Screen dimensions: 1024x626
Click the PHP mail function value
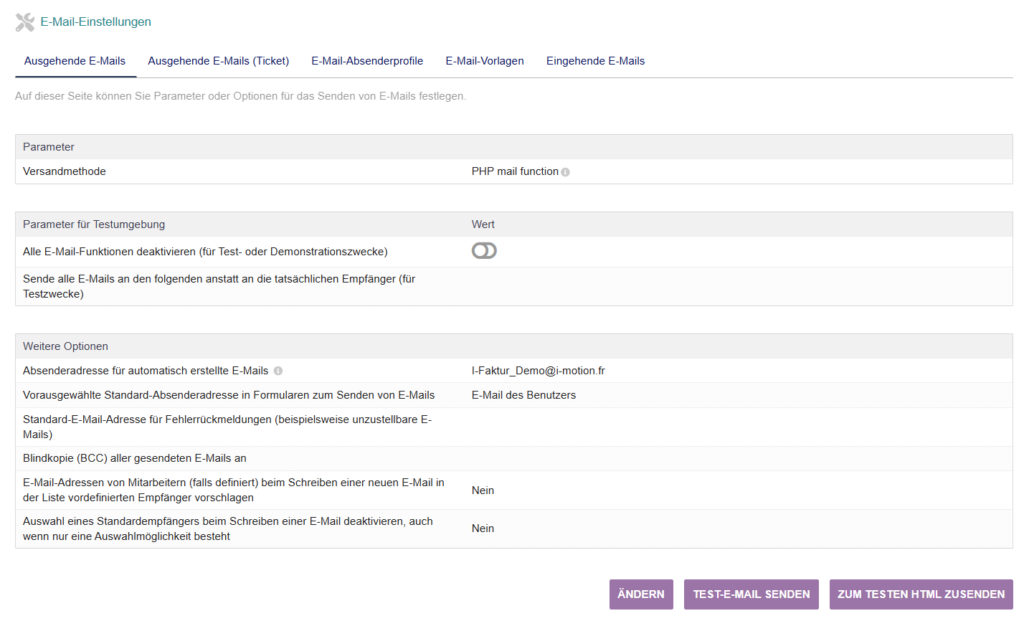pos(515,172)
